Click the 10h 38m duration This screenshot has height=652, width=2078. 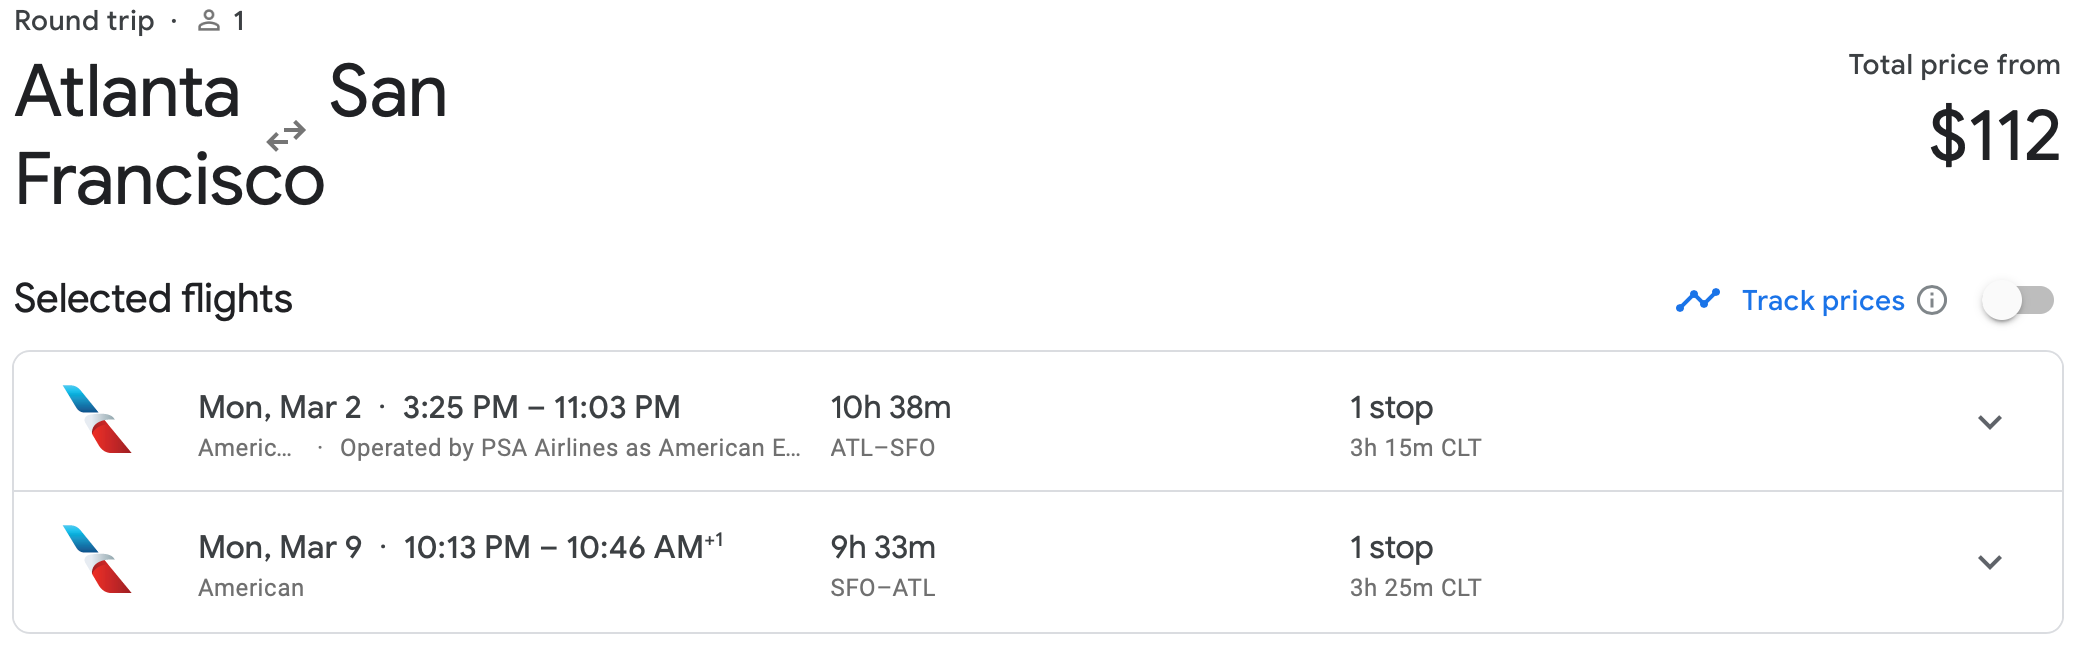[x=890, y=408]
